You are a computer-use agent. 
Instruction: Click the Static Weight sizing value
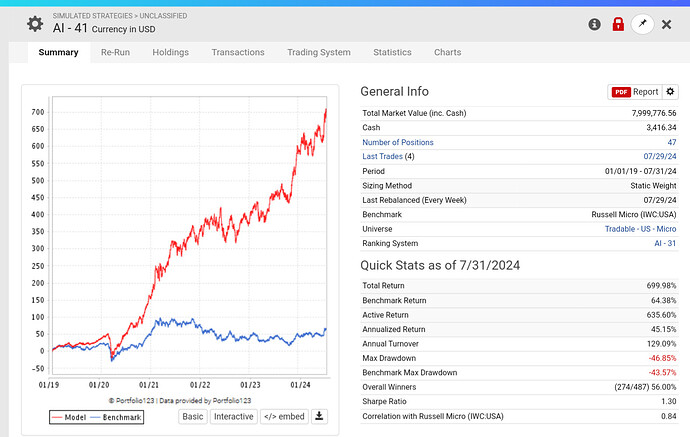(653, 186)
